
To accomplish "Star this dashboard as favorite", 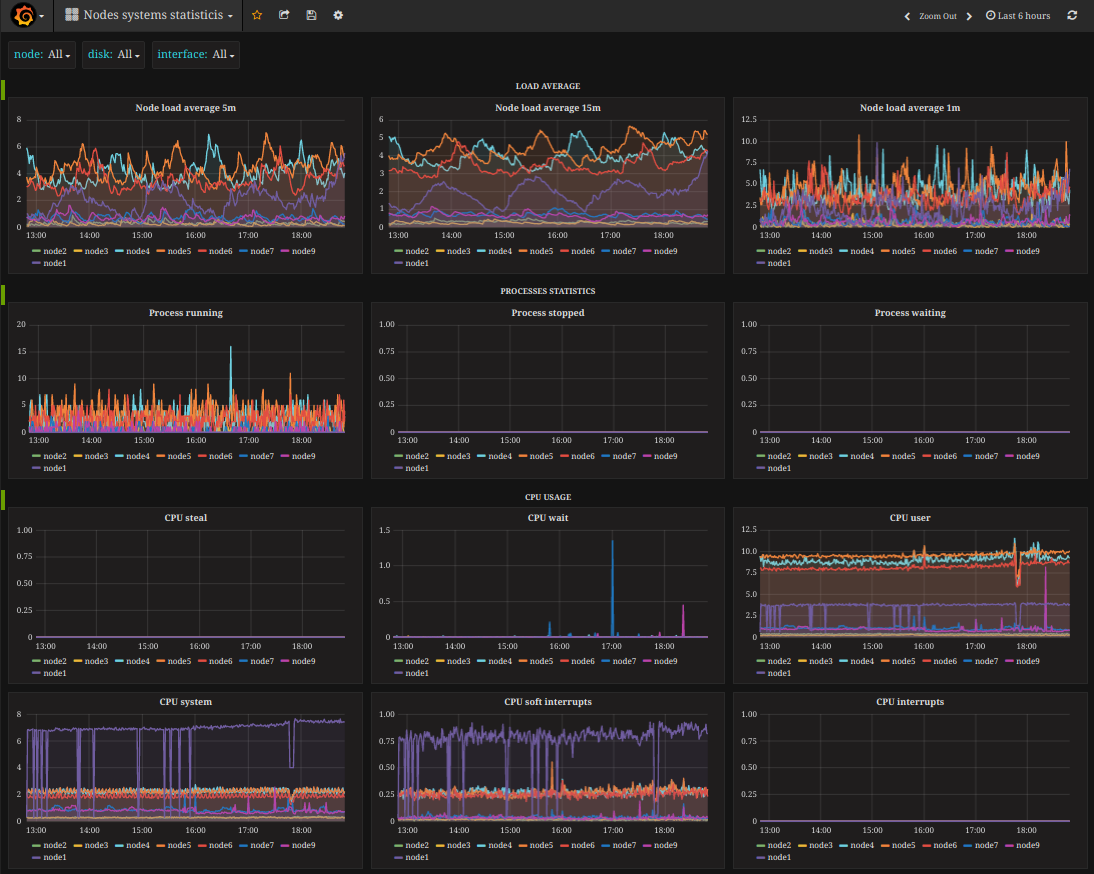I will (x=257, y=15).
